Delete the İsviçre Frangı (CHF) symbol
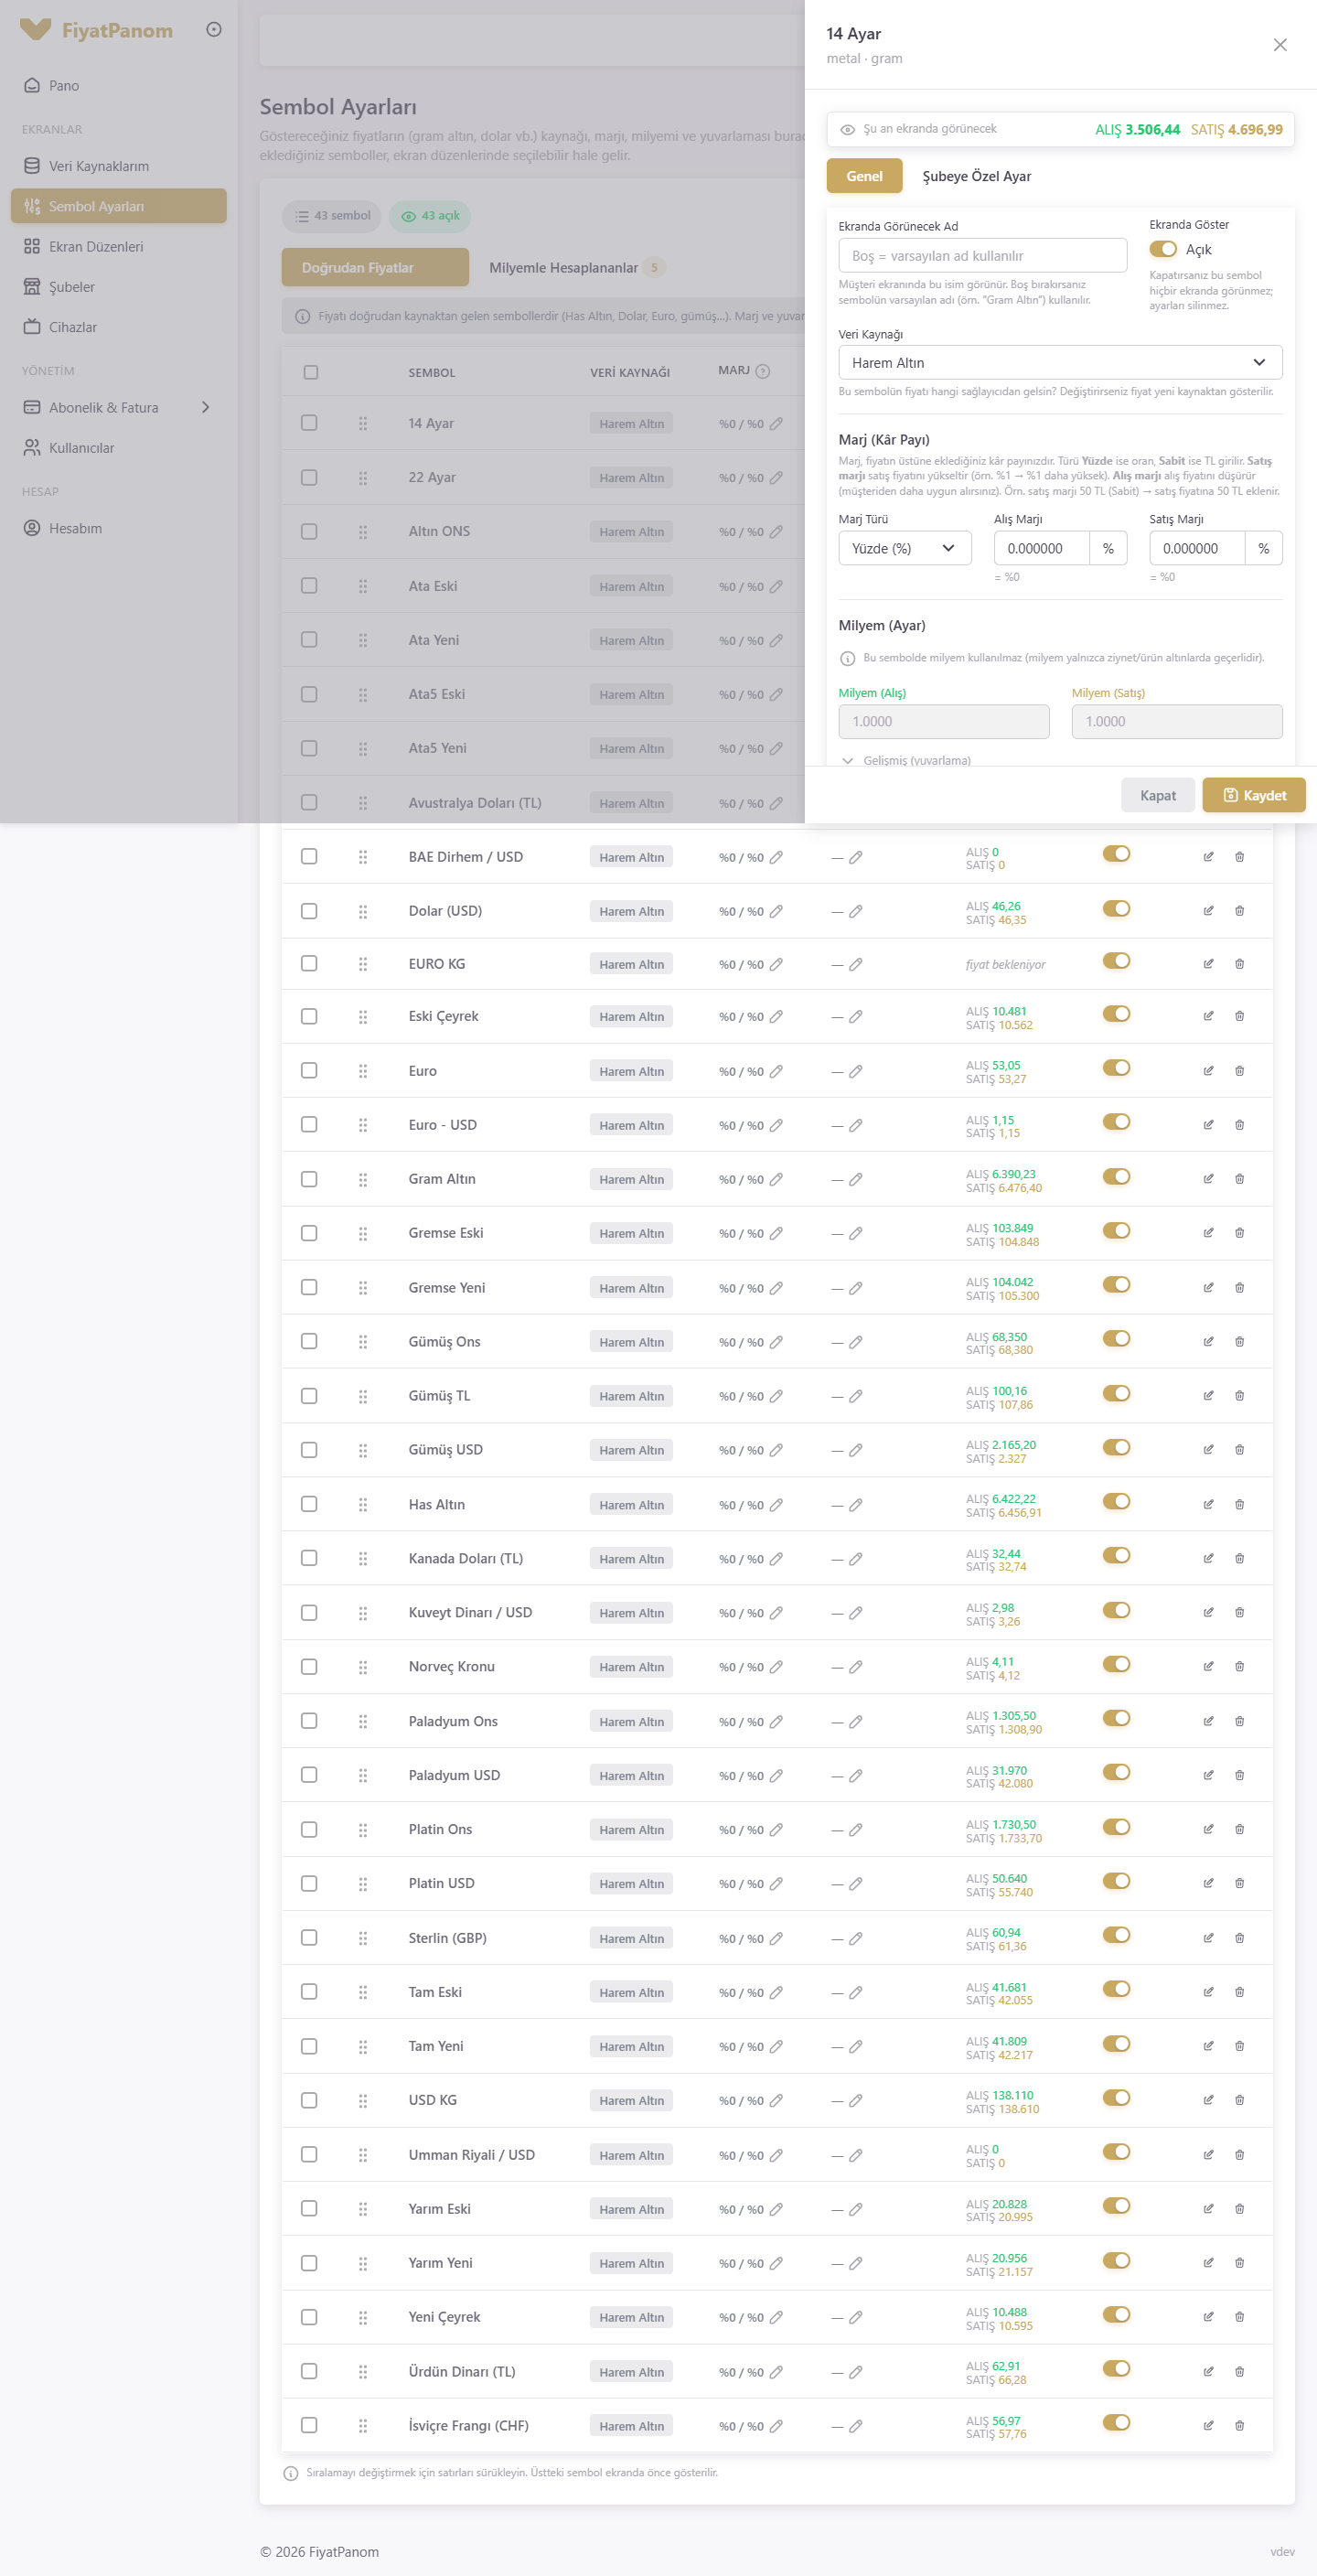Viewport: 1317px width, 2576px height. pyautogui.click(x=1239, y=2425)
